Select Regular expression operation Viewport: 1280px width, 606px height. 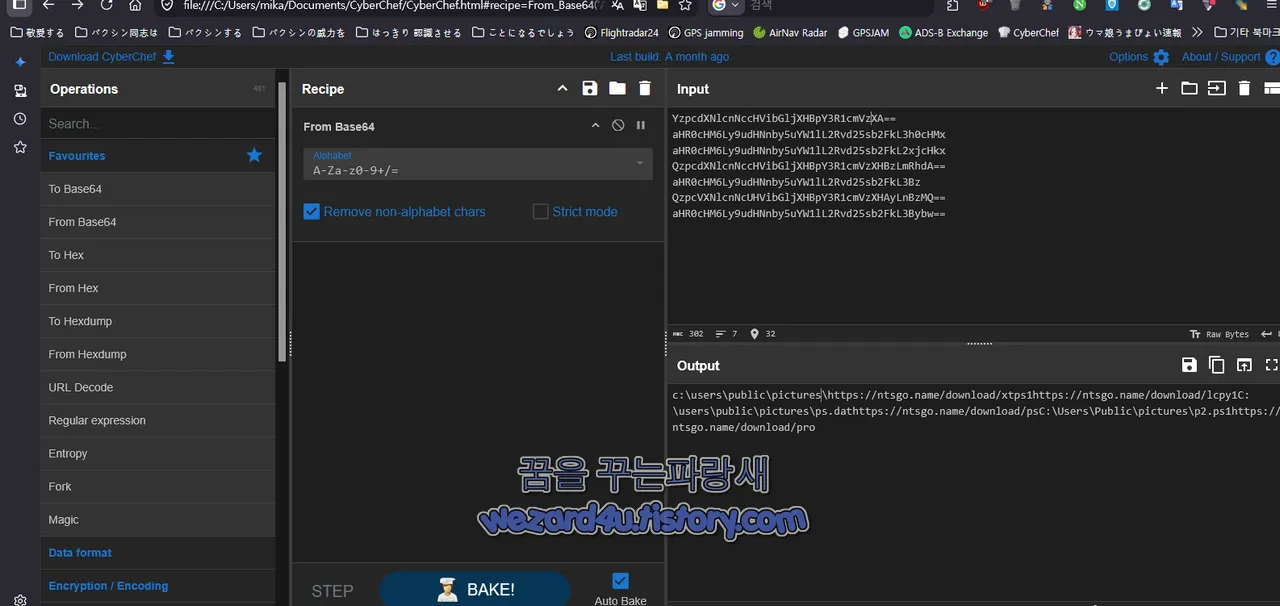pyautogui.click(x=157, y=420)
